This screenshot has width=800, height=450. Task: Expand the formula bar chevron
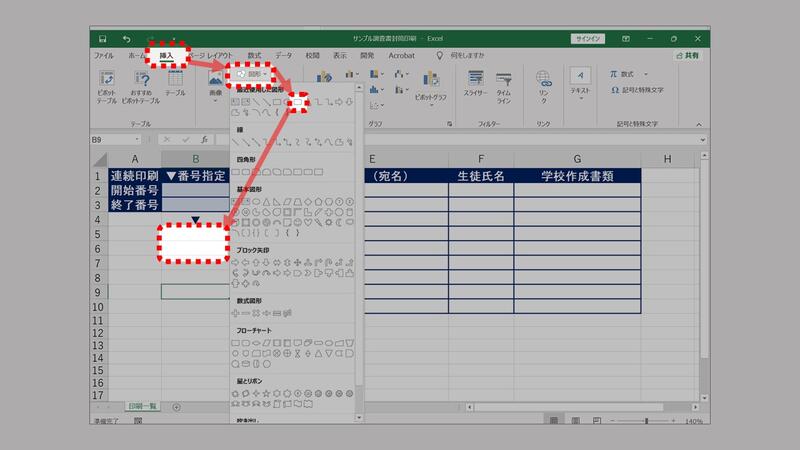tap(703, 140)
